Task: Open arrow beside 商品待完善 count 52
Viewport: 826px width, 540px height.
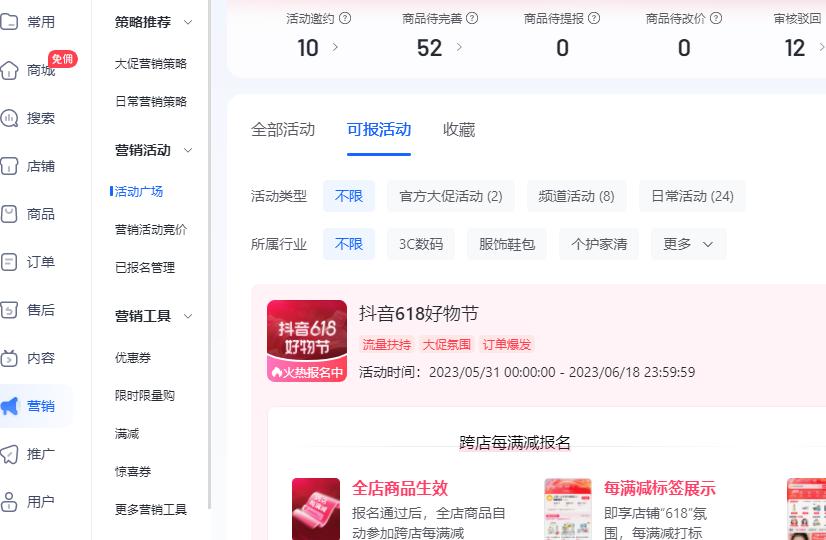Action: 459,47
